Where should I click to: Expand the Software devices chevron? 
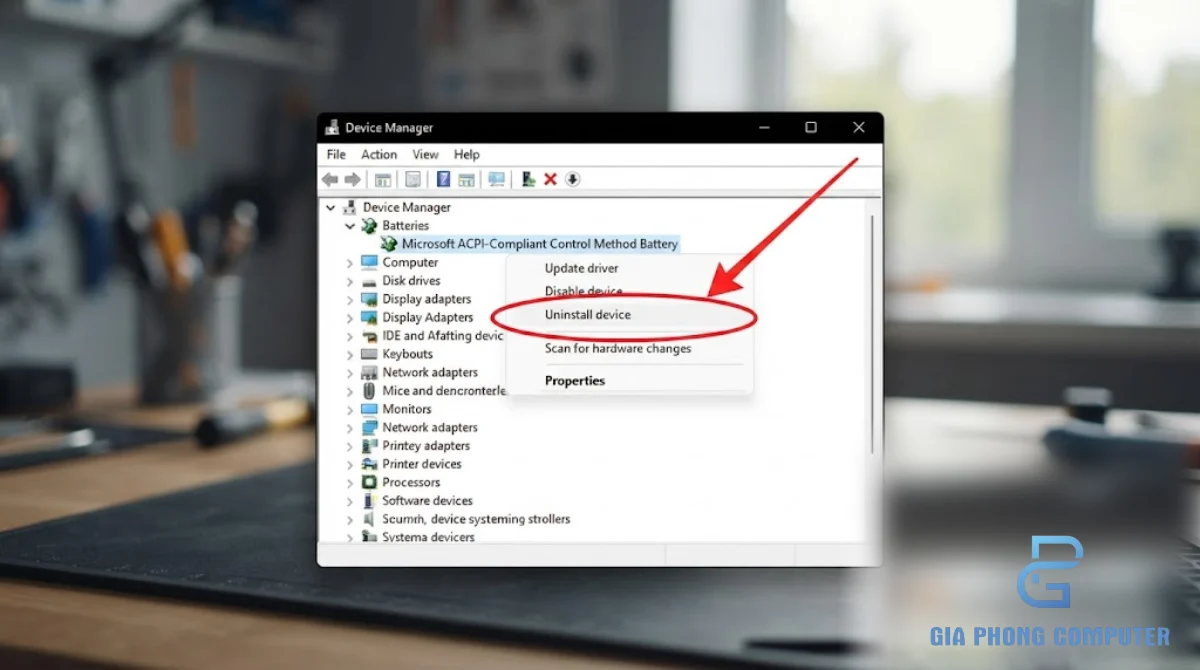click(x=350, y=501)
